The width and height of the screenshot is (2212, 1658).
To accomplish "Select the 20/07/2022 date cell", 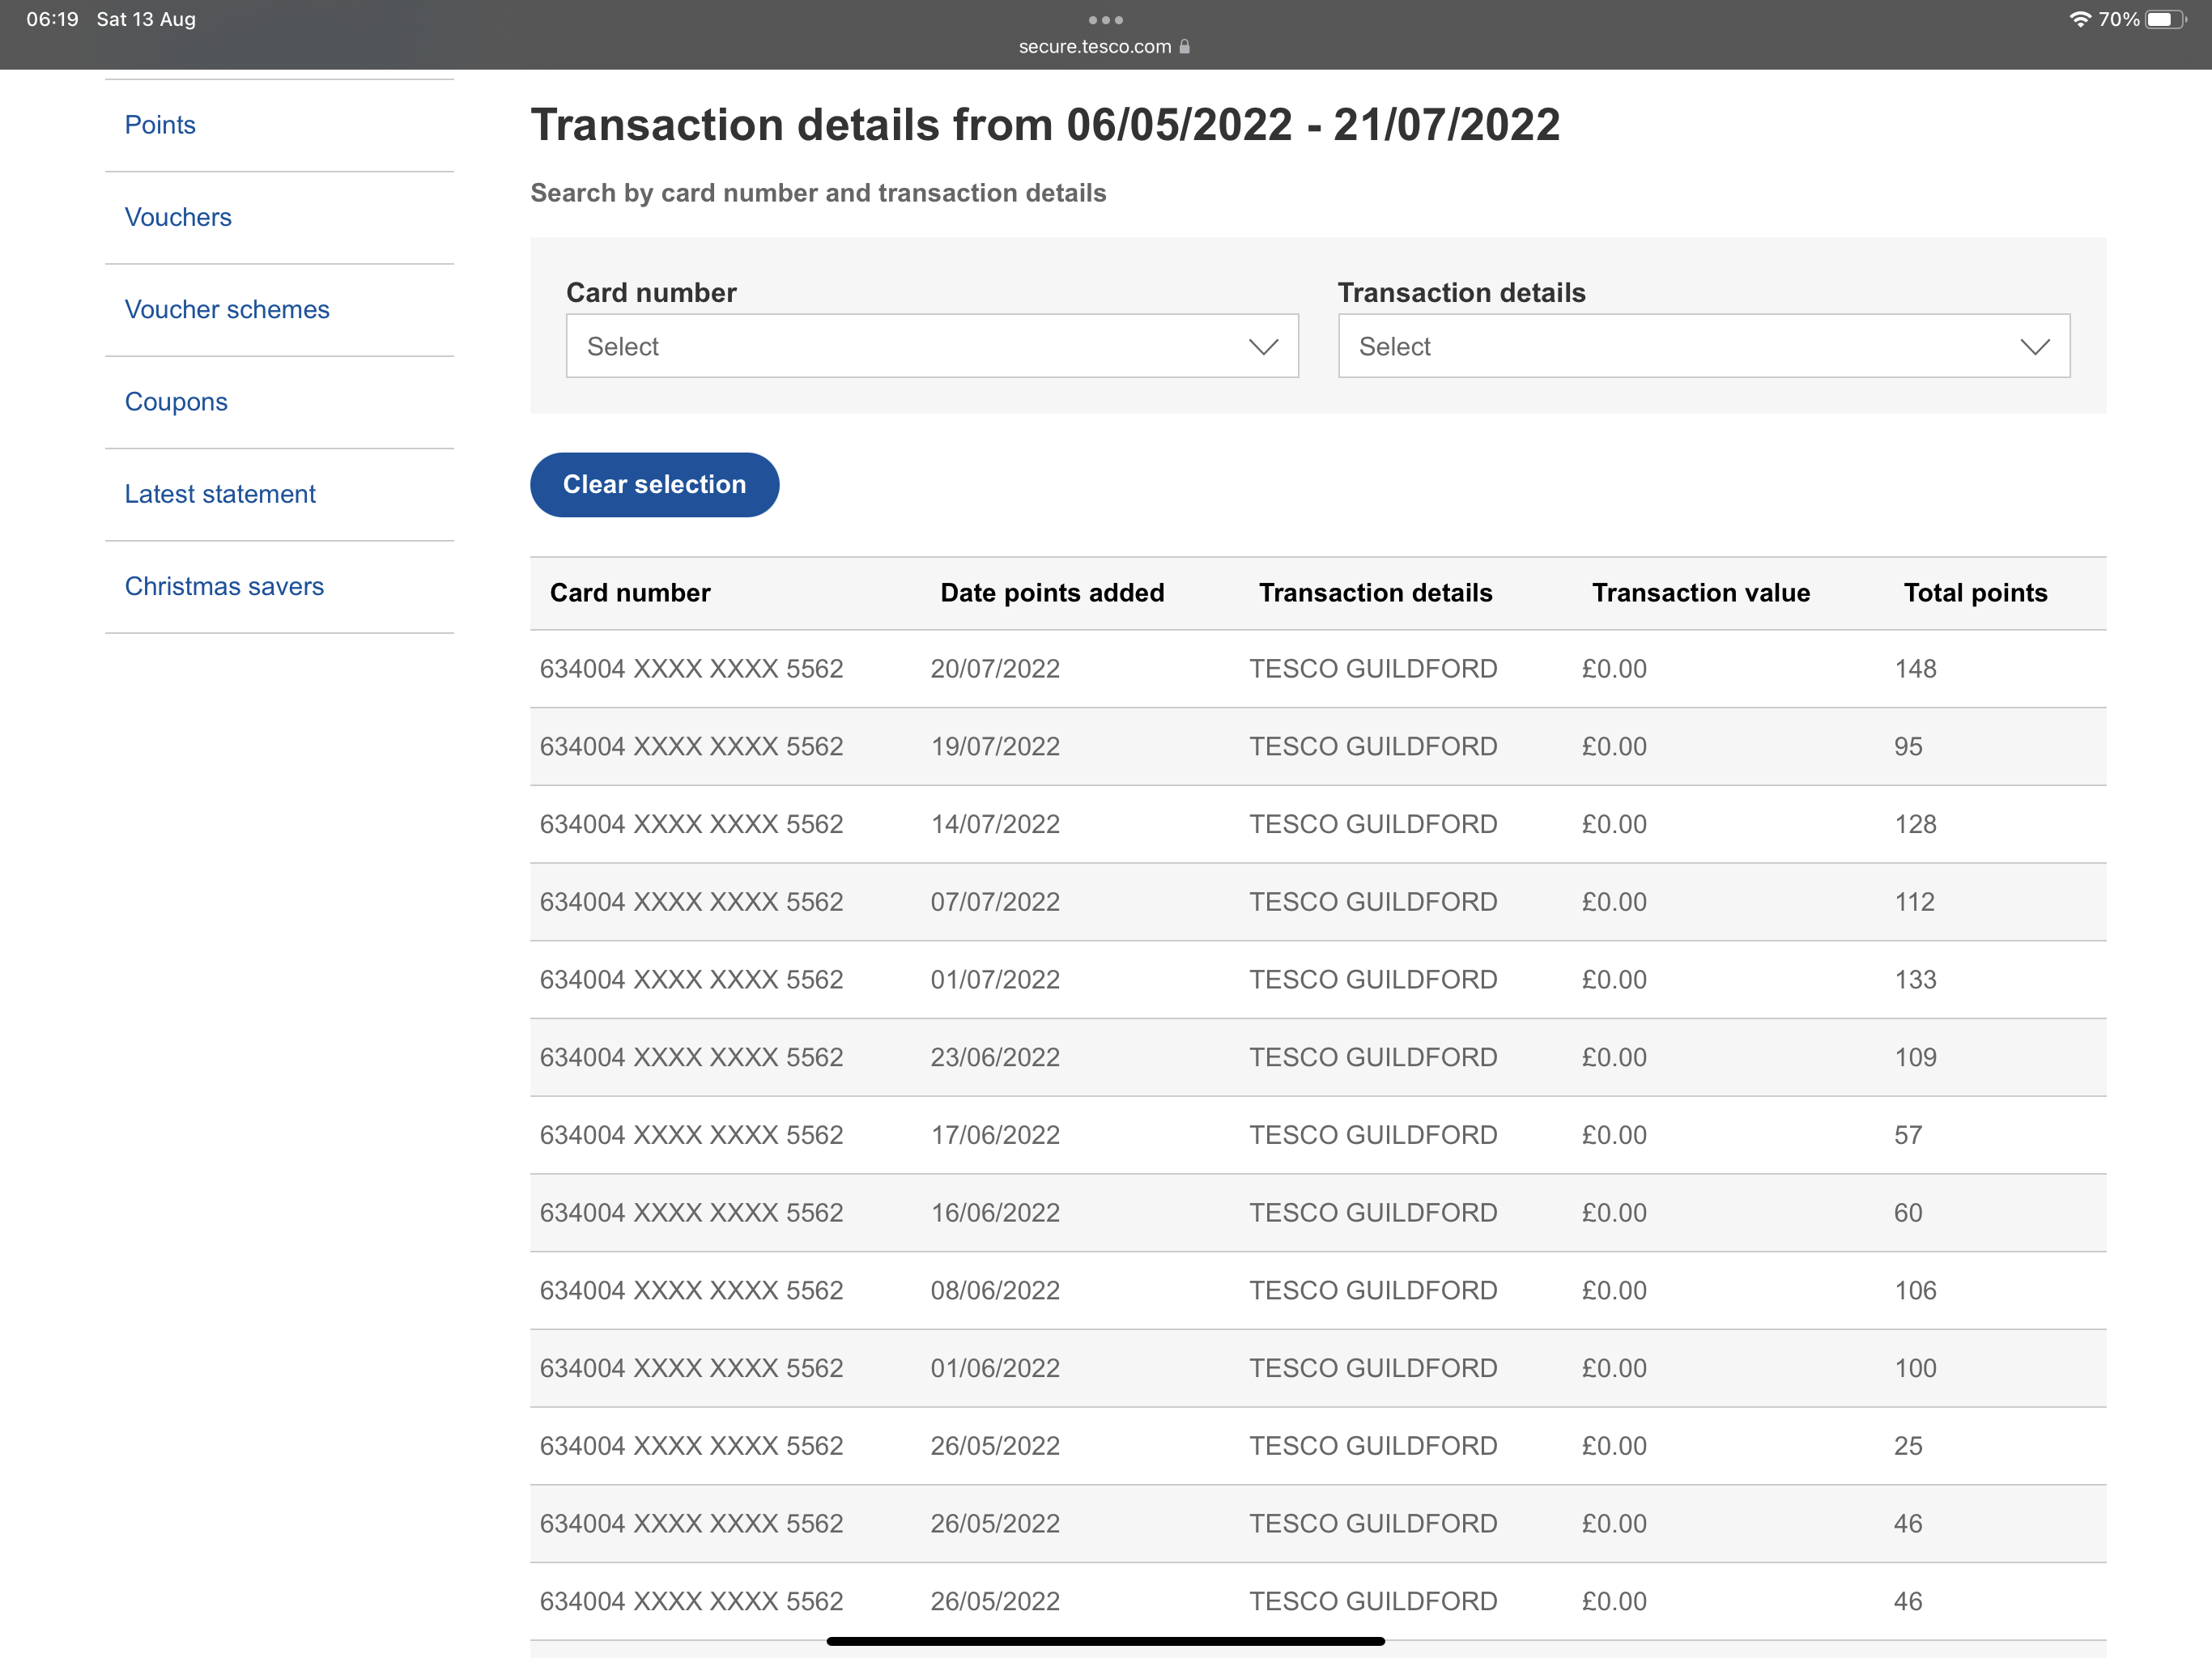I will point(995,669).
